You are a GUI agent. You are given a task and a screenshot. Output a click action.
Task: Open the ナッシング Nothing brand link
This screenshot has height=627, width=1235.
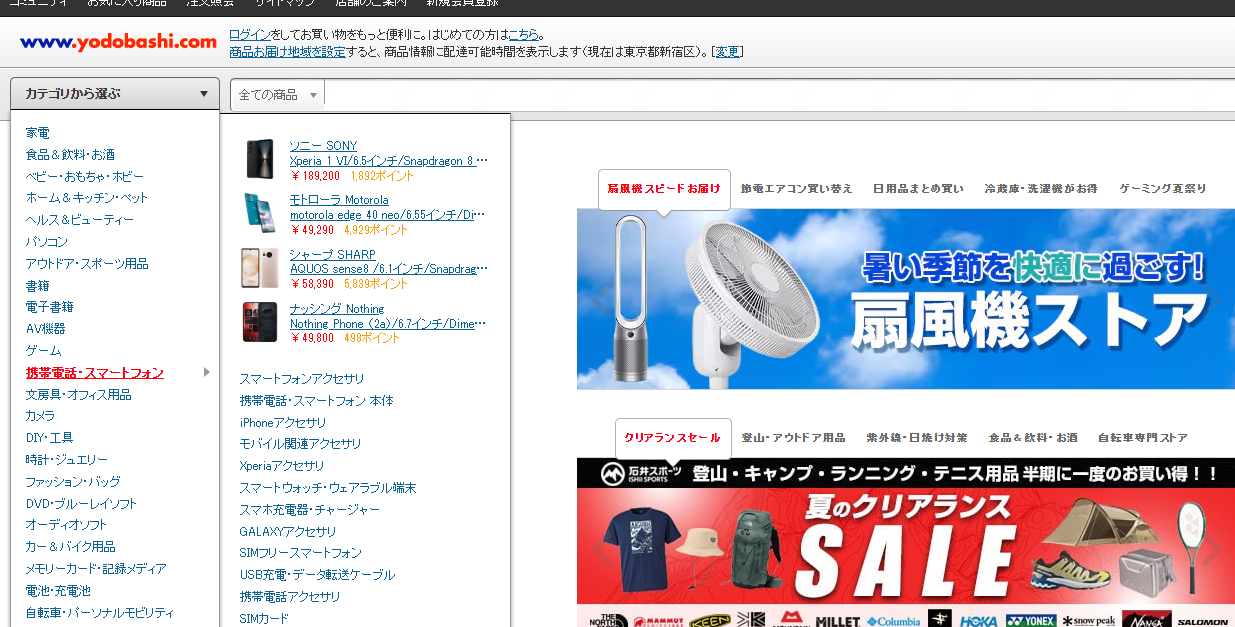pyautogui.click(x=337, y=309)
